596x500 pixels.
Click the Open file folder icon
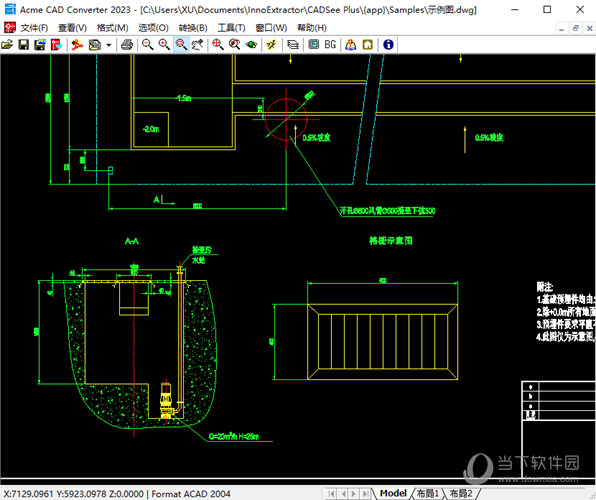(x=7, y=45)
